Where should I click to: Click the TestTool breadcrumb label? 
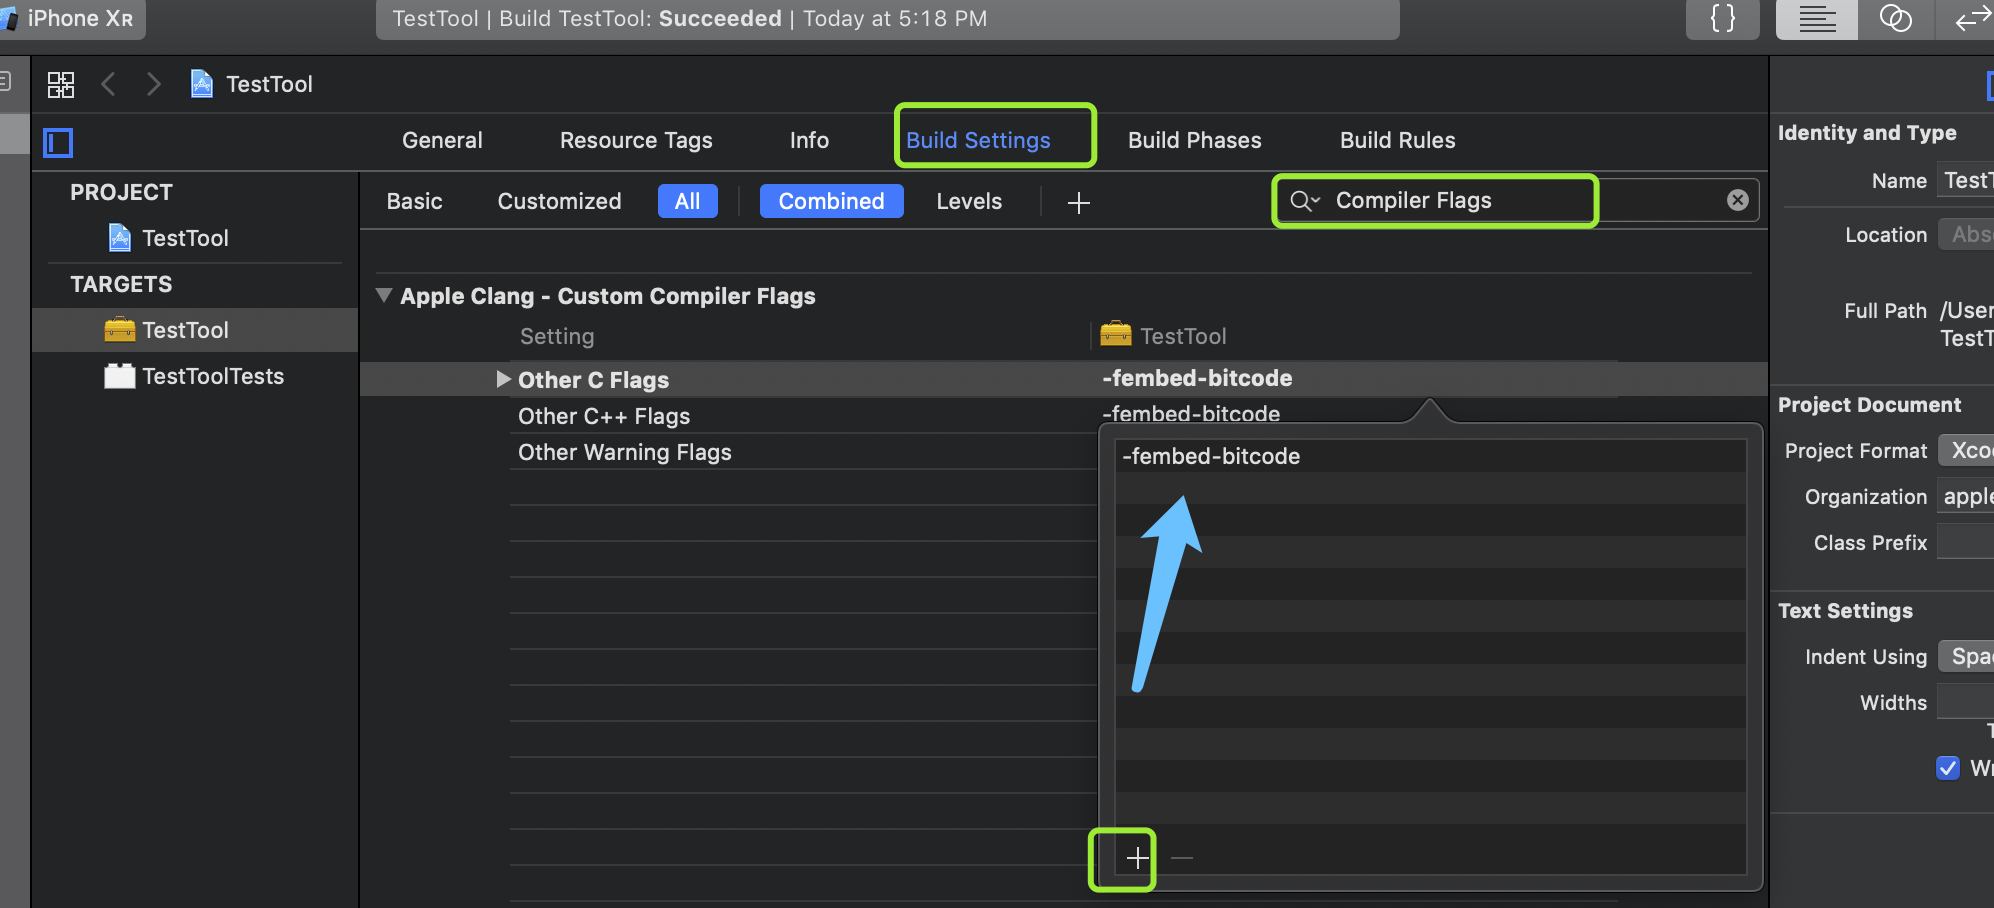[x=269, y=84]
